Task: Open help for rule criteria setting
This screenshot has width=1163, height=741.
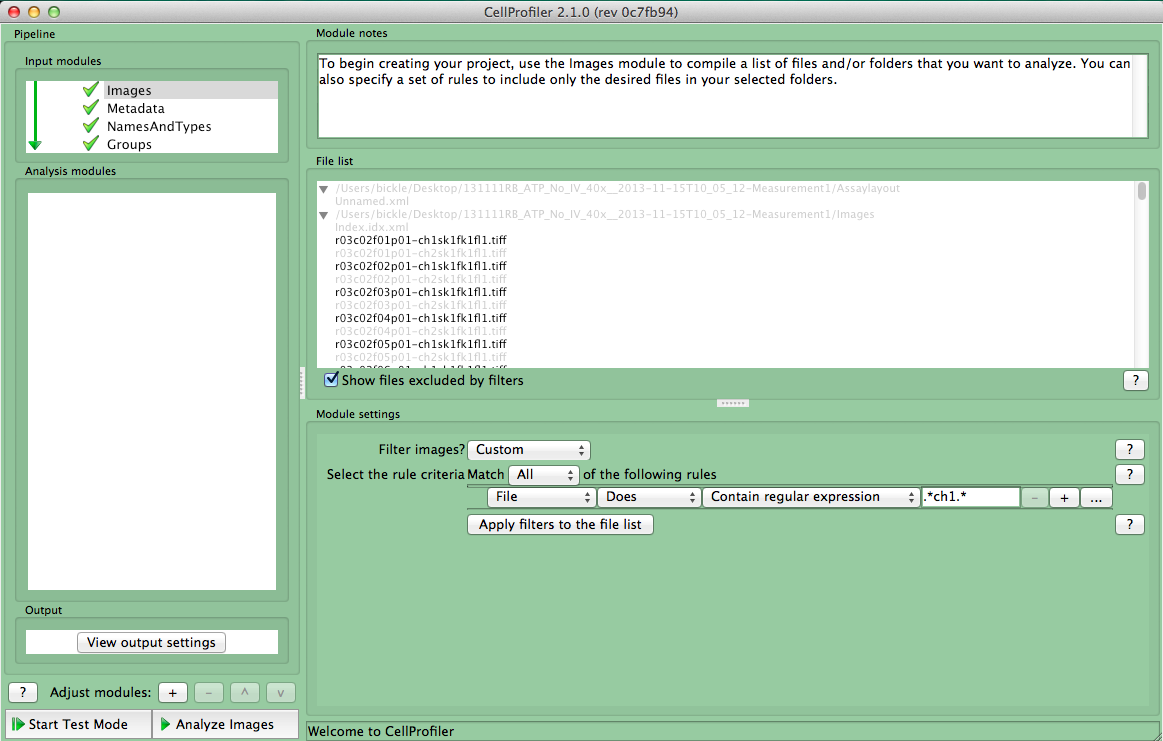Action: coord(1130,475)
